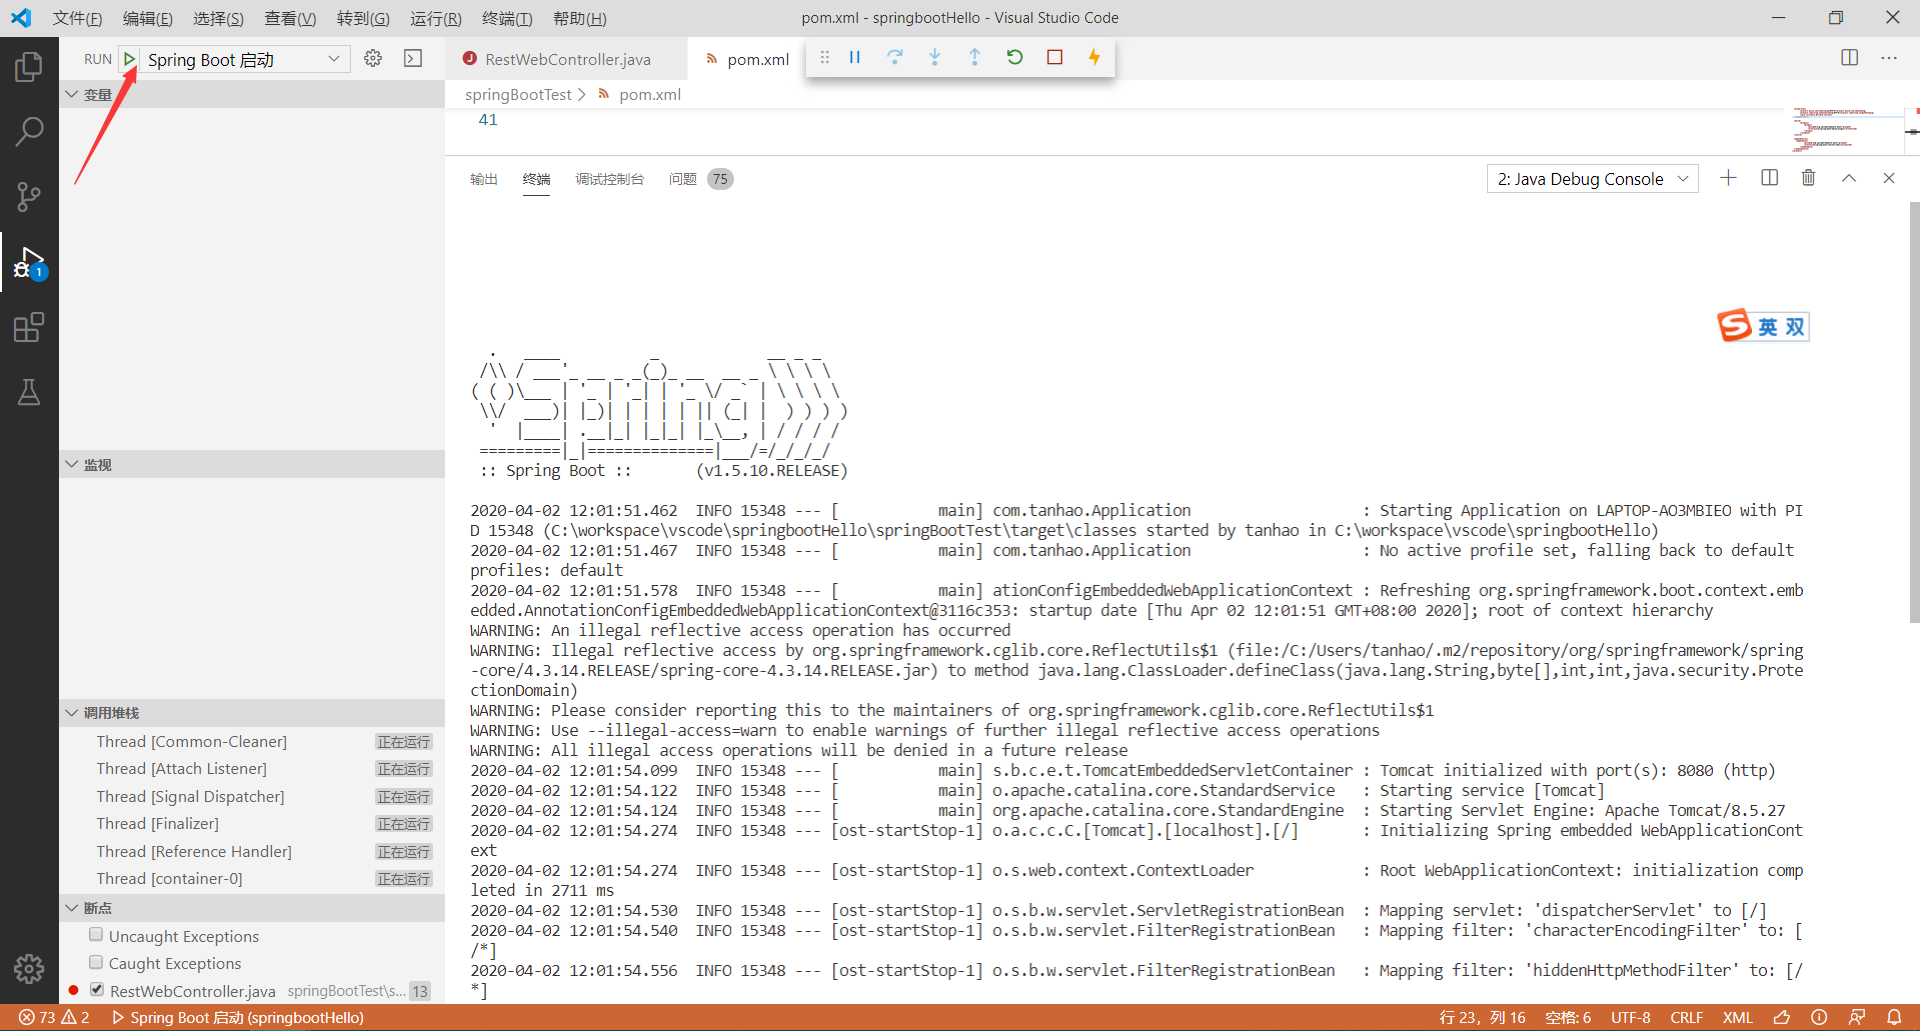This screenshot has height=1031, width=1920.
Task: Switch to the 输出 panel tab
Action: [x=484, y=179]
